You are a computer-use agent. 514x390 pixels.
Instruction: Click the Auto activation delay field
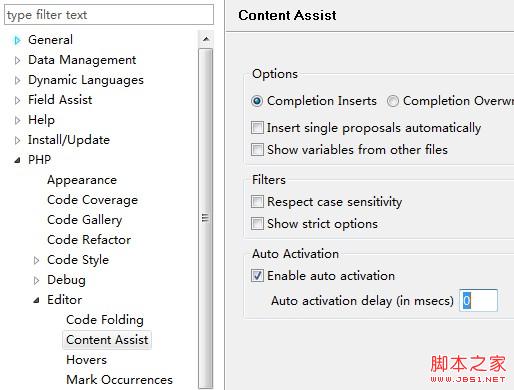[478, 300]
